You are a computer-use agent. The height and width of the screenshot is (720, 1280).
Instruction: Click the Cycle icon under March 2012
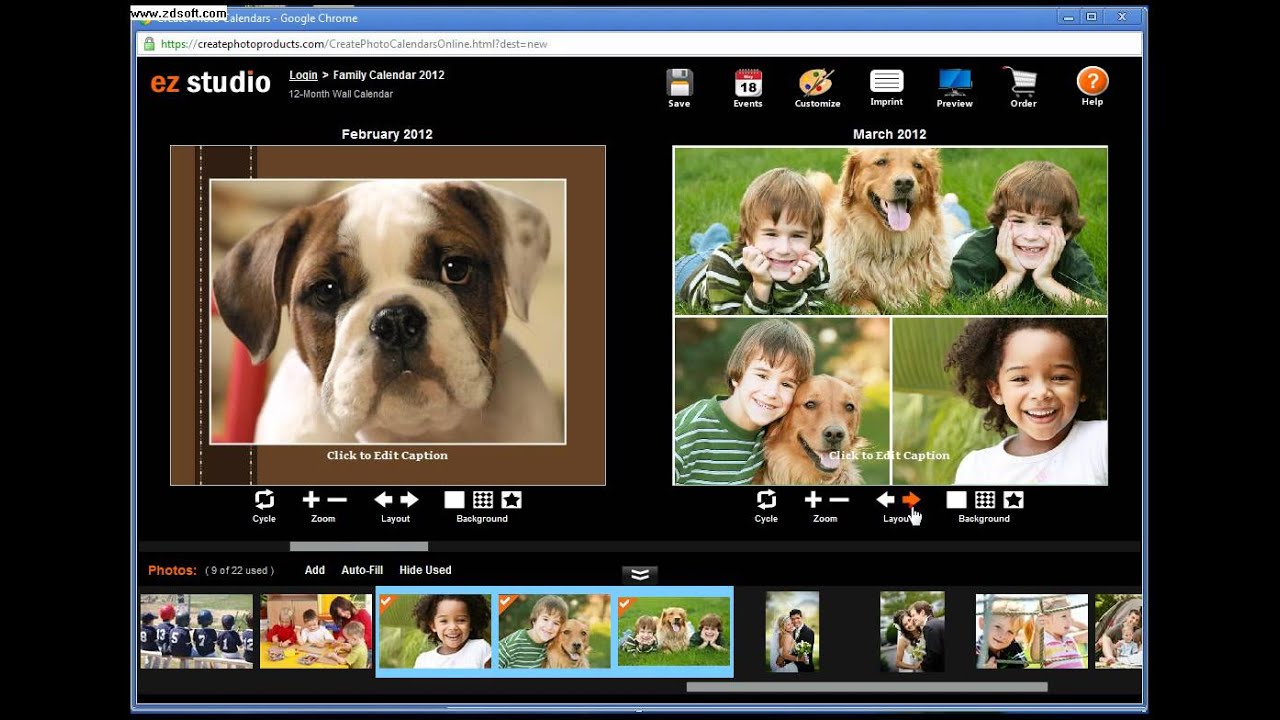click(x=766, y=499)
